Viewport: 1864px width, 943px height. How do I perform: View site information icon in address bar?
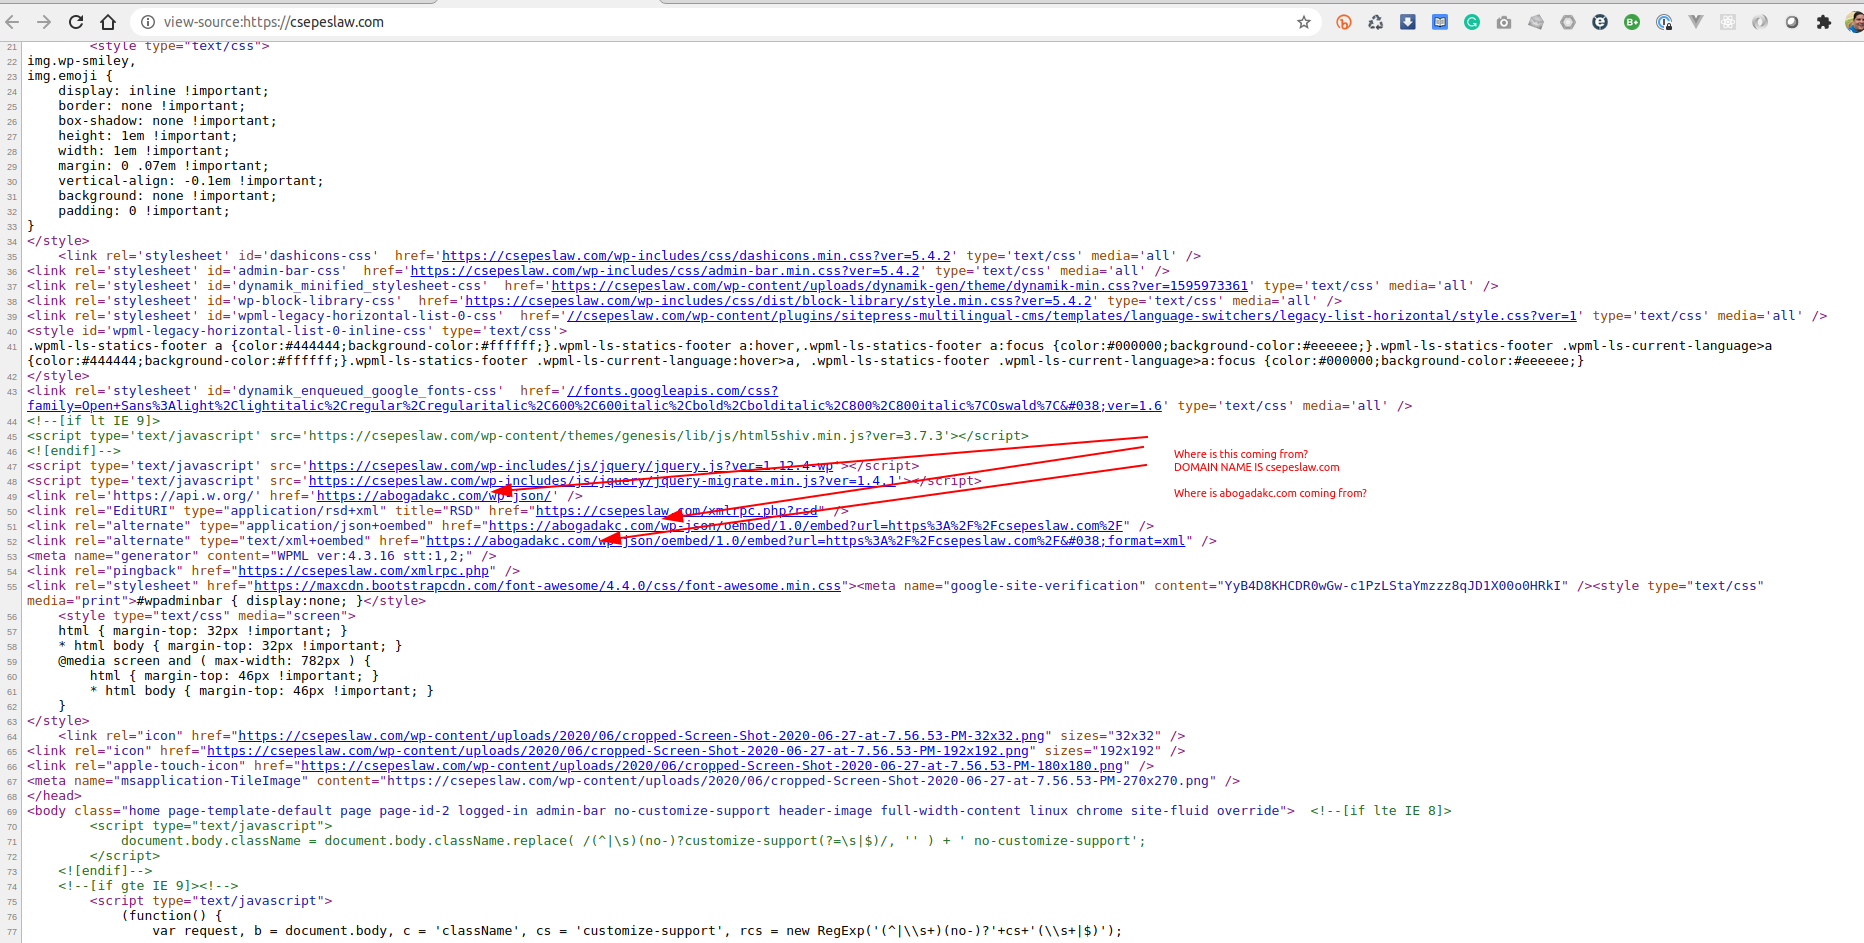point(147,22)
